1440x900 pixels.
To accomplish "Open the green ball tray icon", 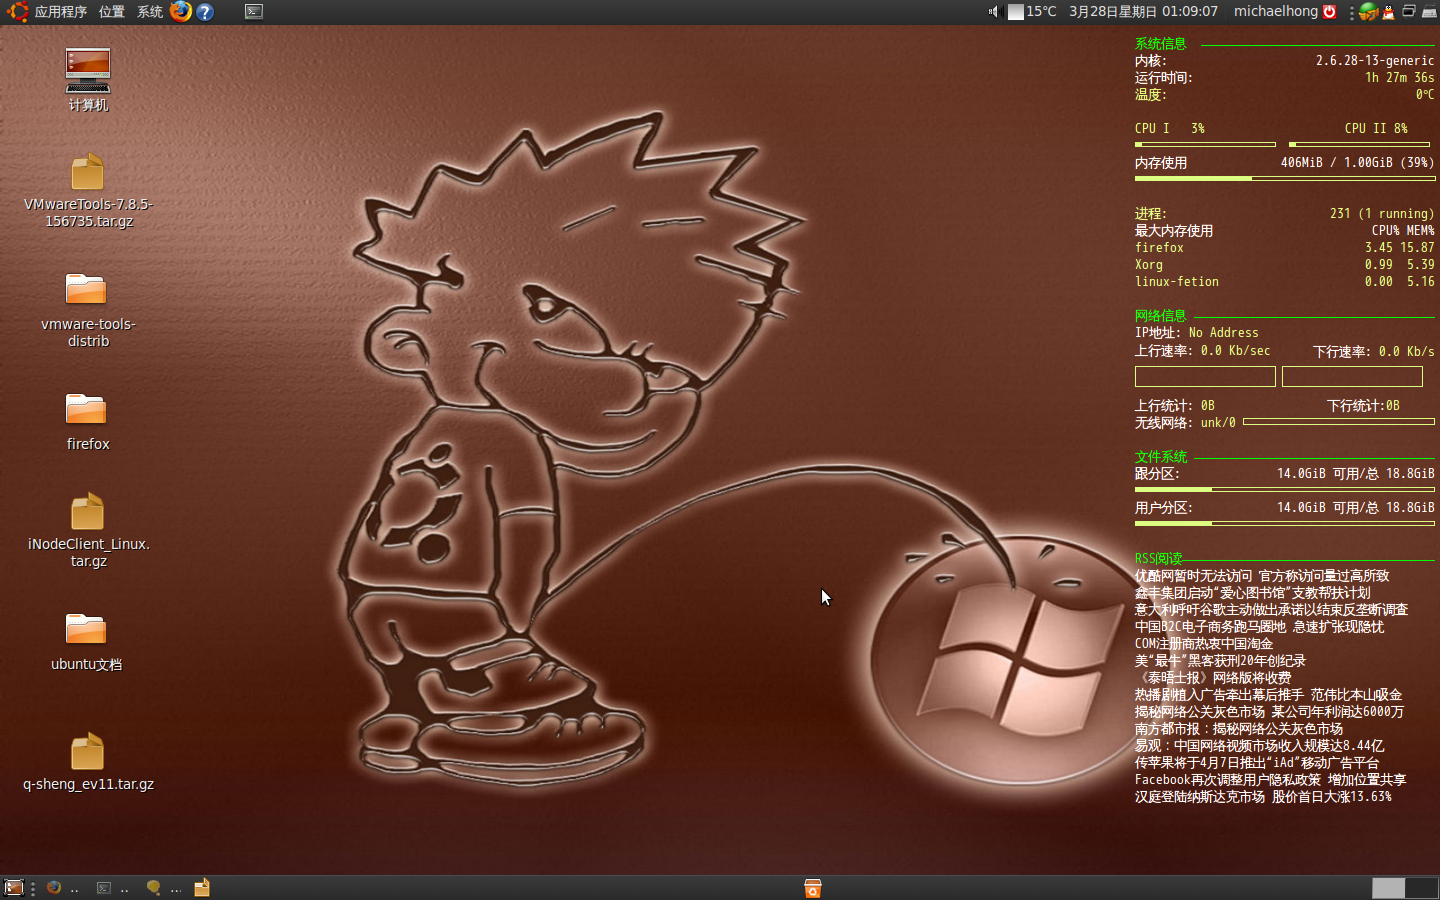I will (1368, 12).
